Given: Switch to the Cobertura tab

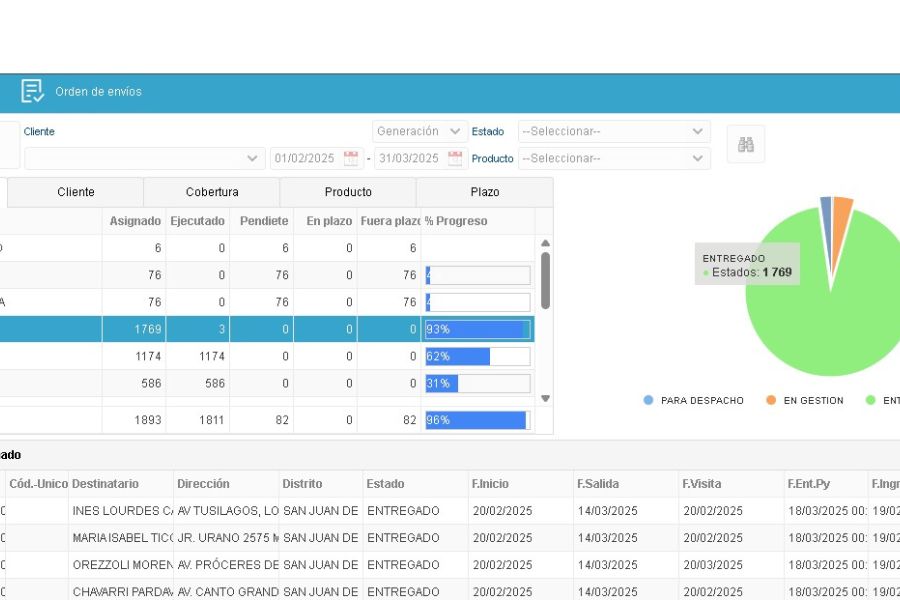Looking at the screenshot, I should (x=212, y=192).
